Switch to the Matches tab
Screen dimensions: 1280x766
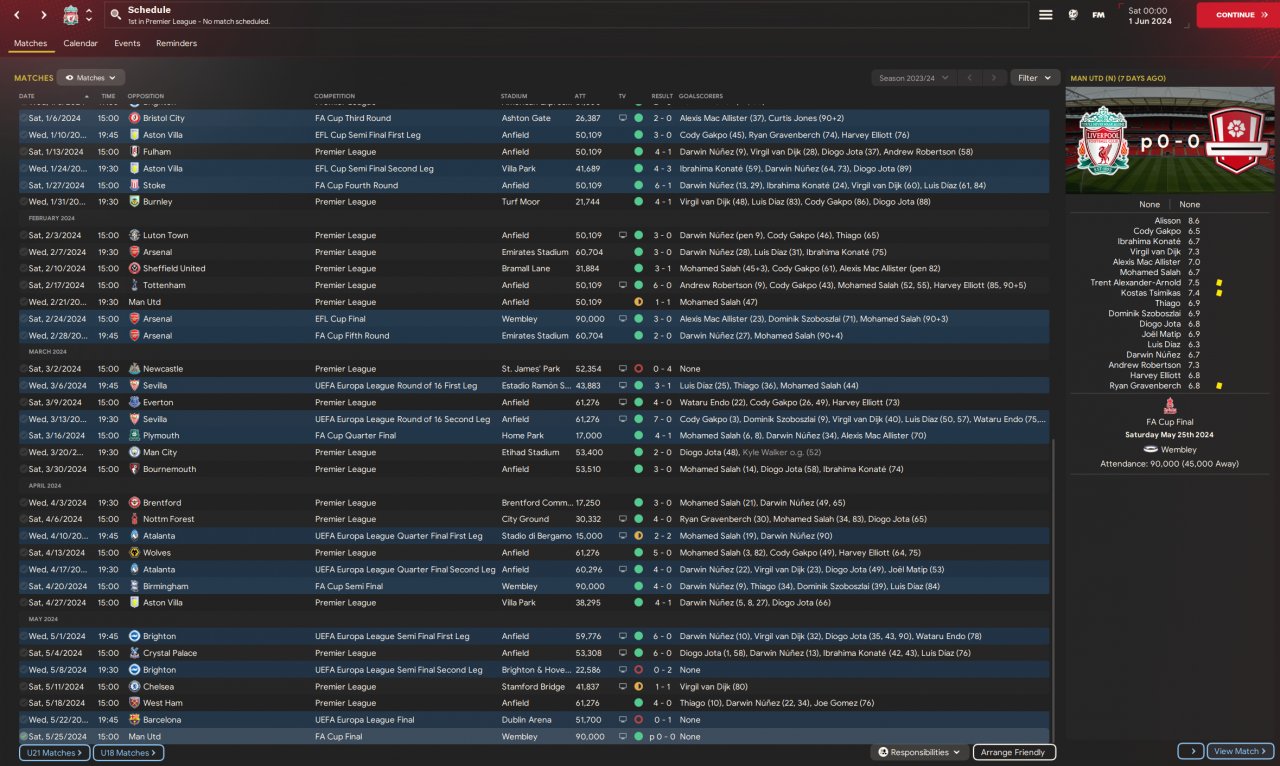(30, 44)
